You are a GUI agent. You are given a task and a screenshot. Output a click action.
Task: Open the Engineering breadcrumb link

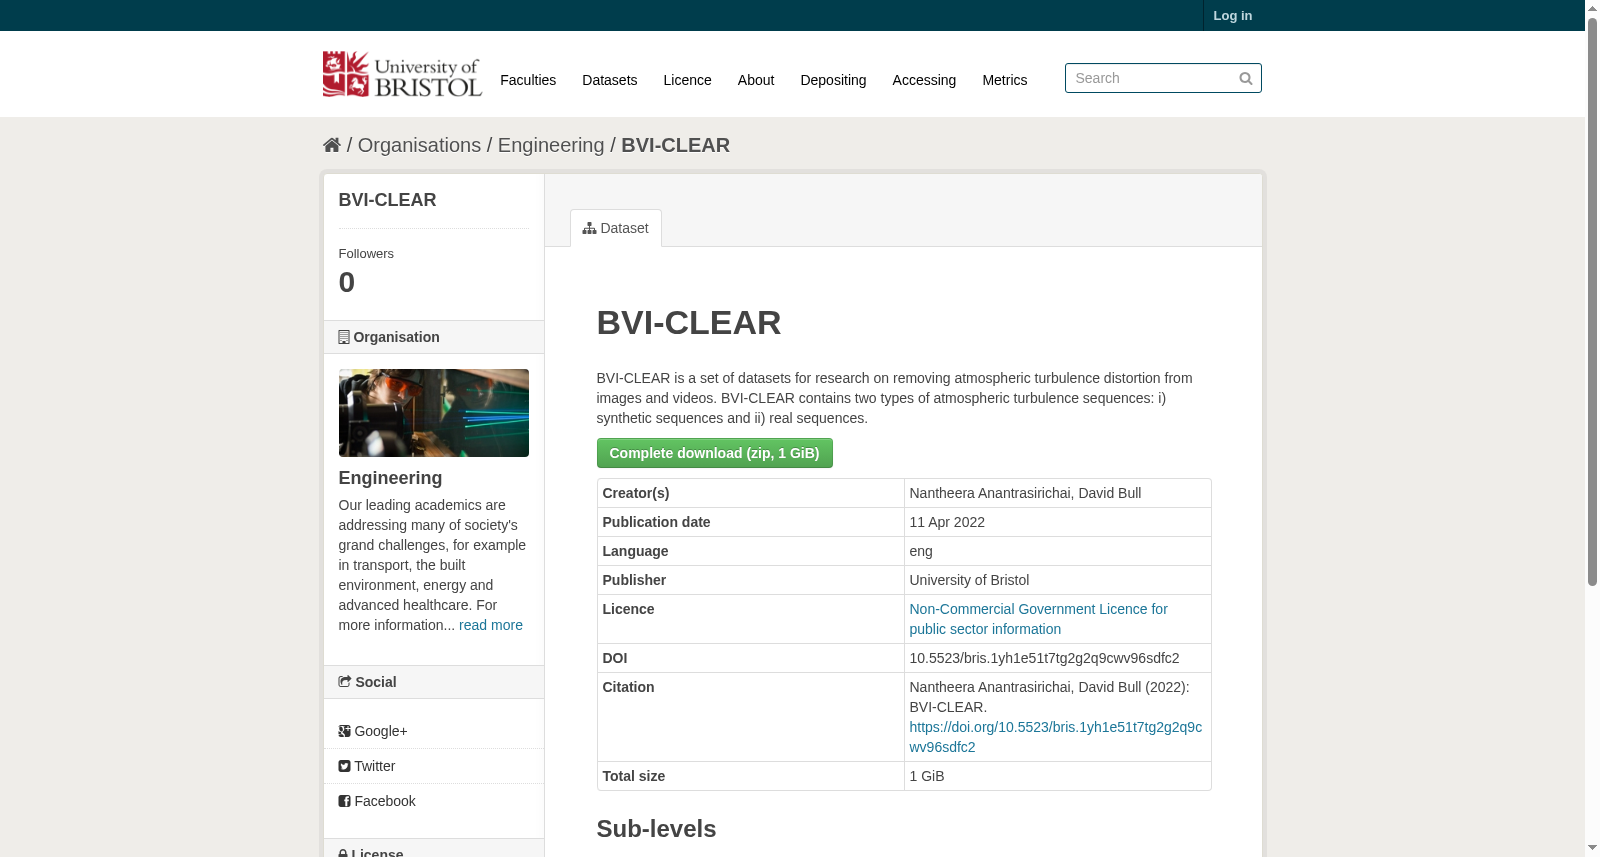(551, 145)
